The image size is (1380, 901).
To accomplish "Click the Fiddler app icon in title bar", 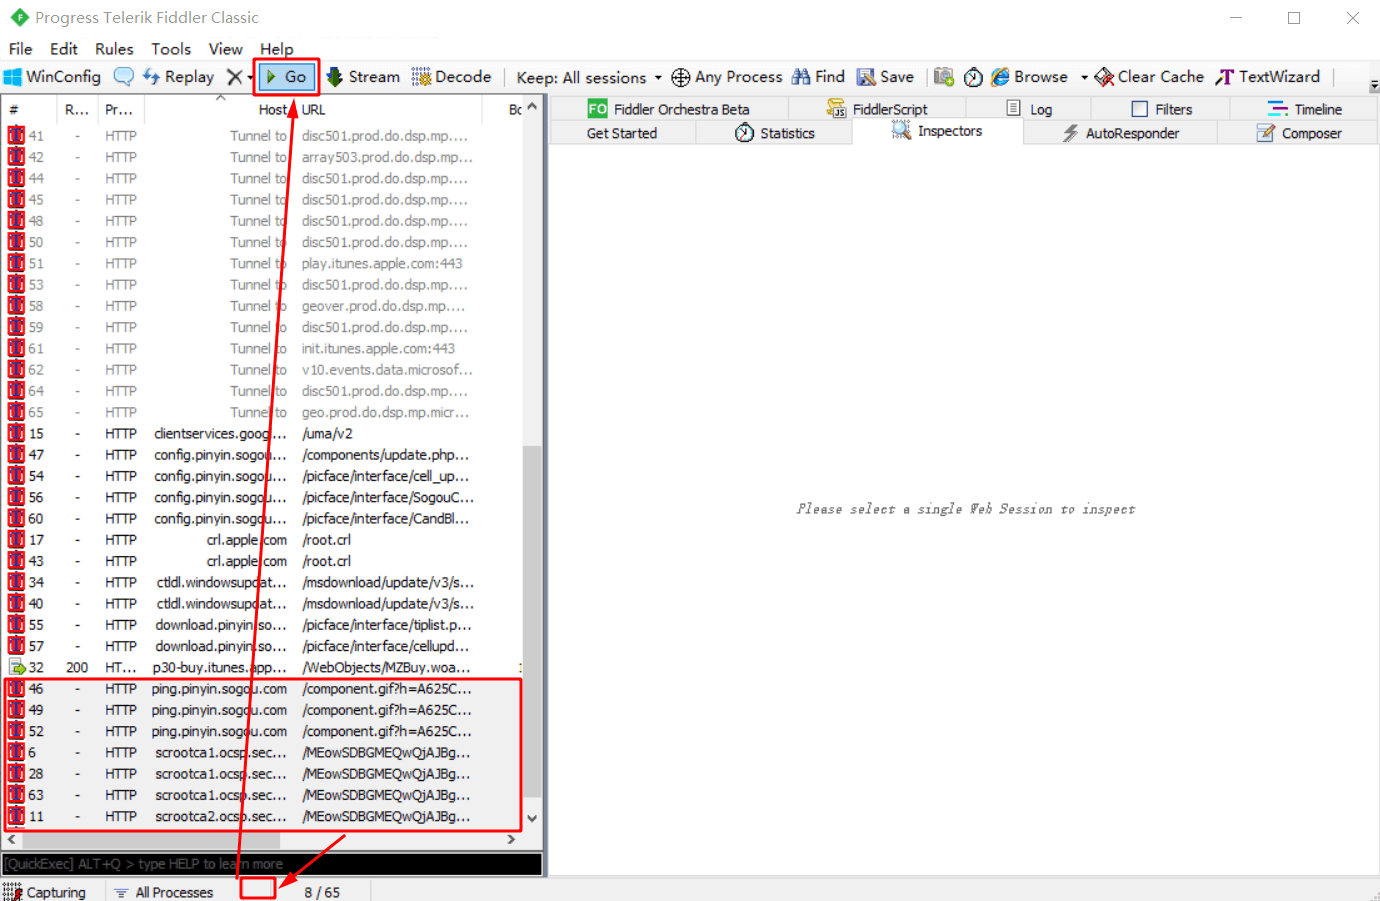I will pyautogui.click(x=19, y=17).
